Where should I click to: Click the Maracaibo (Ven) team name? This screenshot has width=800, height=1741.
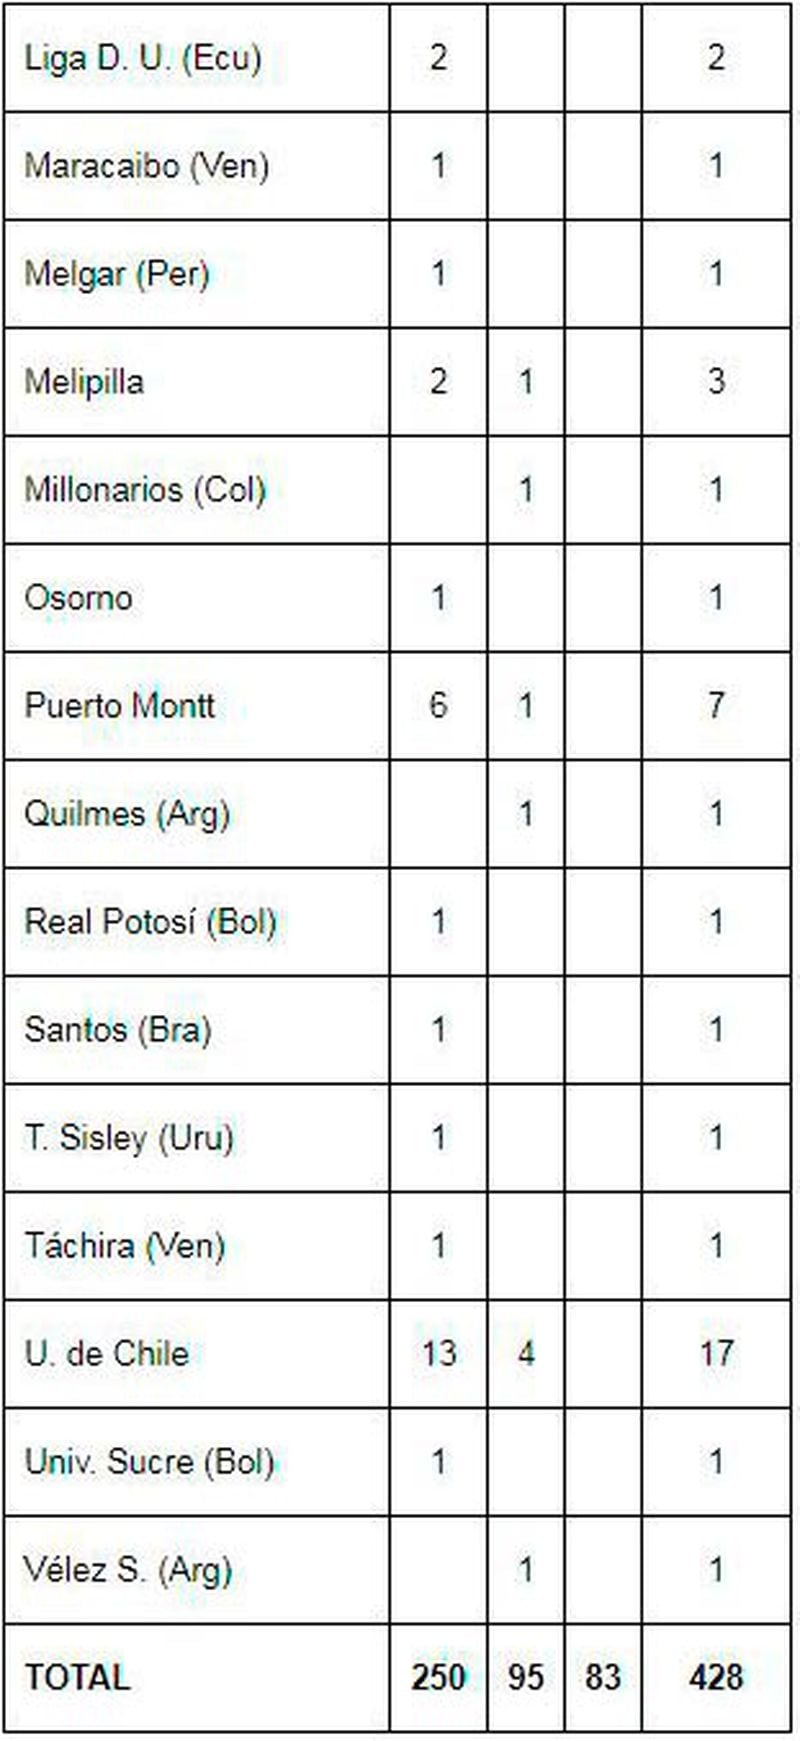pyautogui.click(x=146, y=165)
